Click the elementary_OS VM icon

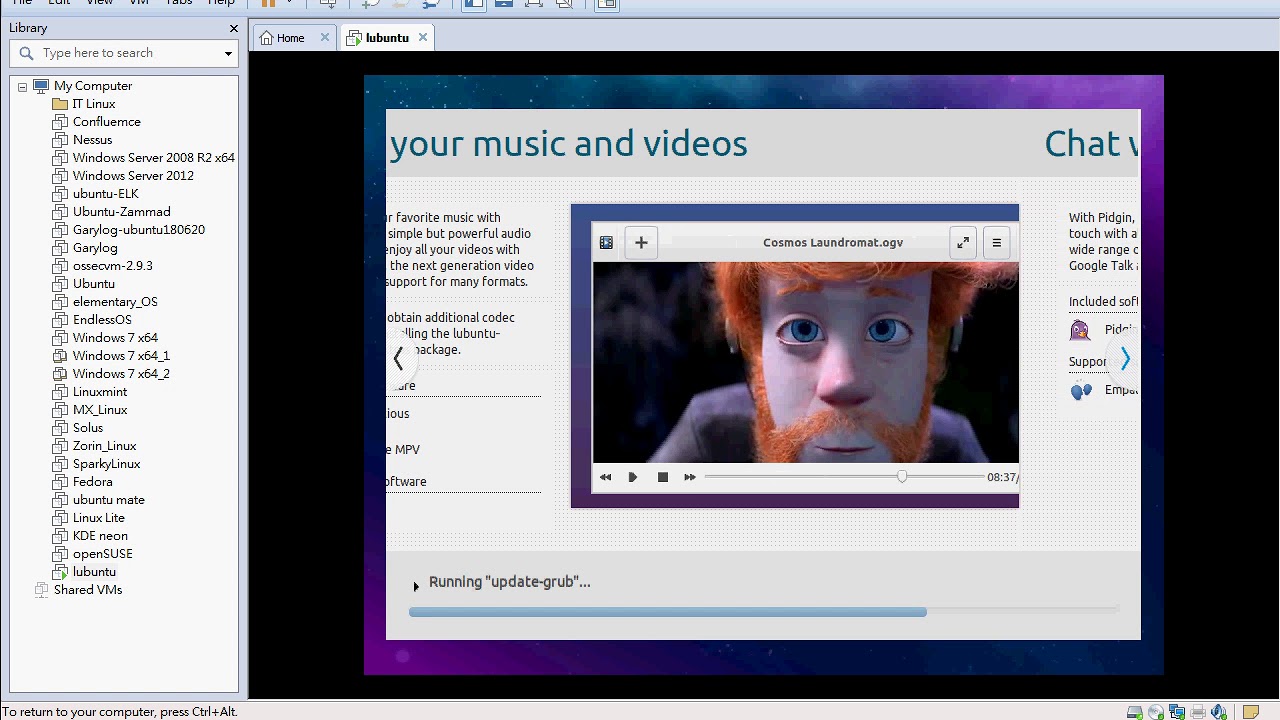pos(60,302)
